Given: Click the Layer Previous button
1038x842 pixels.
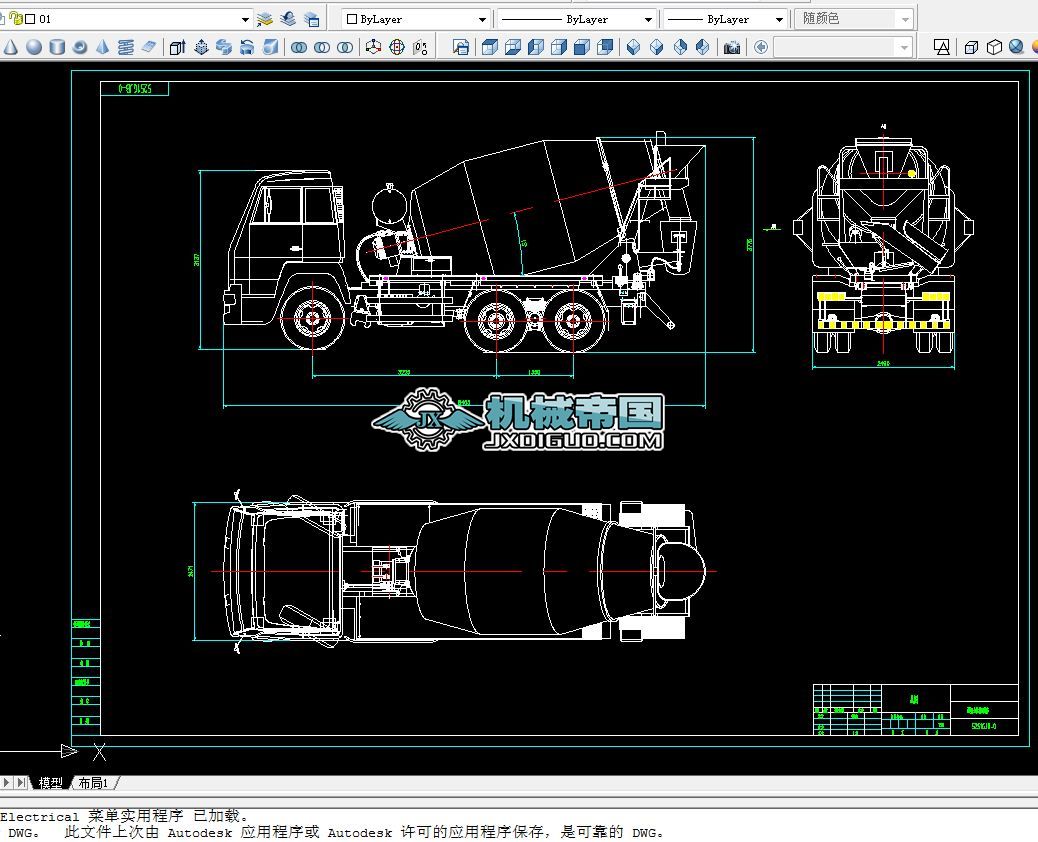Looking at the screenshot, I should click(288, 19).
